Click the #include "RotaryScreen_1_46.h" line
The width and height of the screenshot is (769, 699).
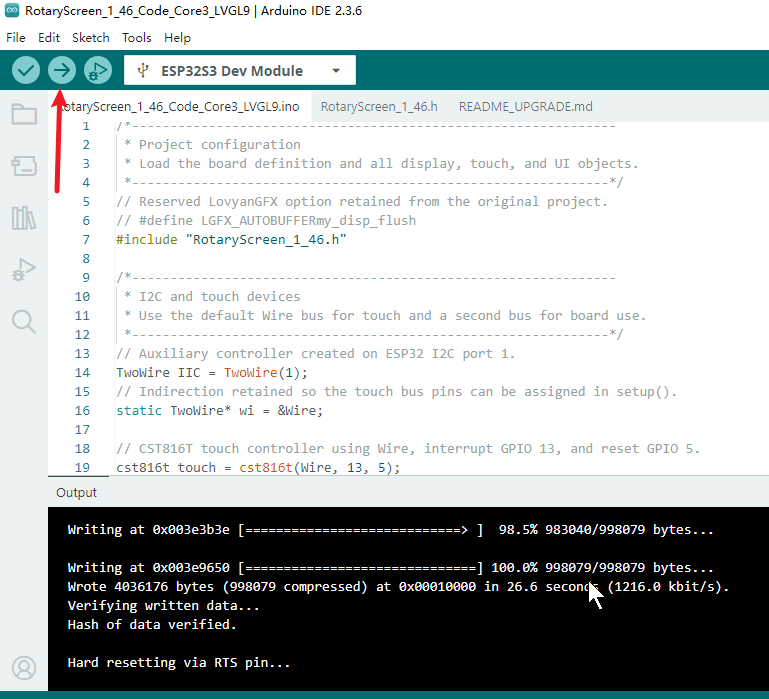[x=231, y=239]
